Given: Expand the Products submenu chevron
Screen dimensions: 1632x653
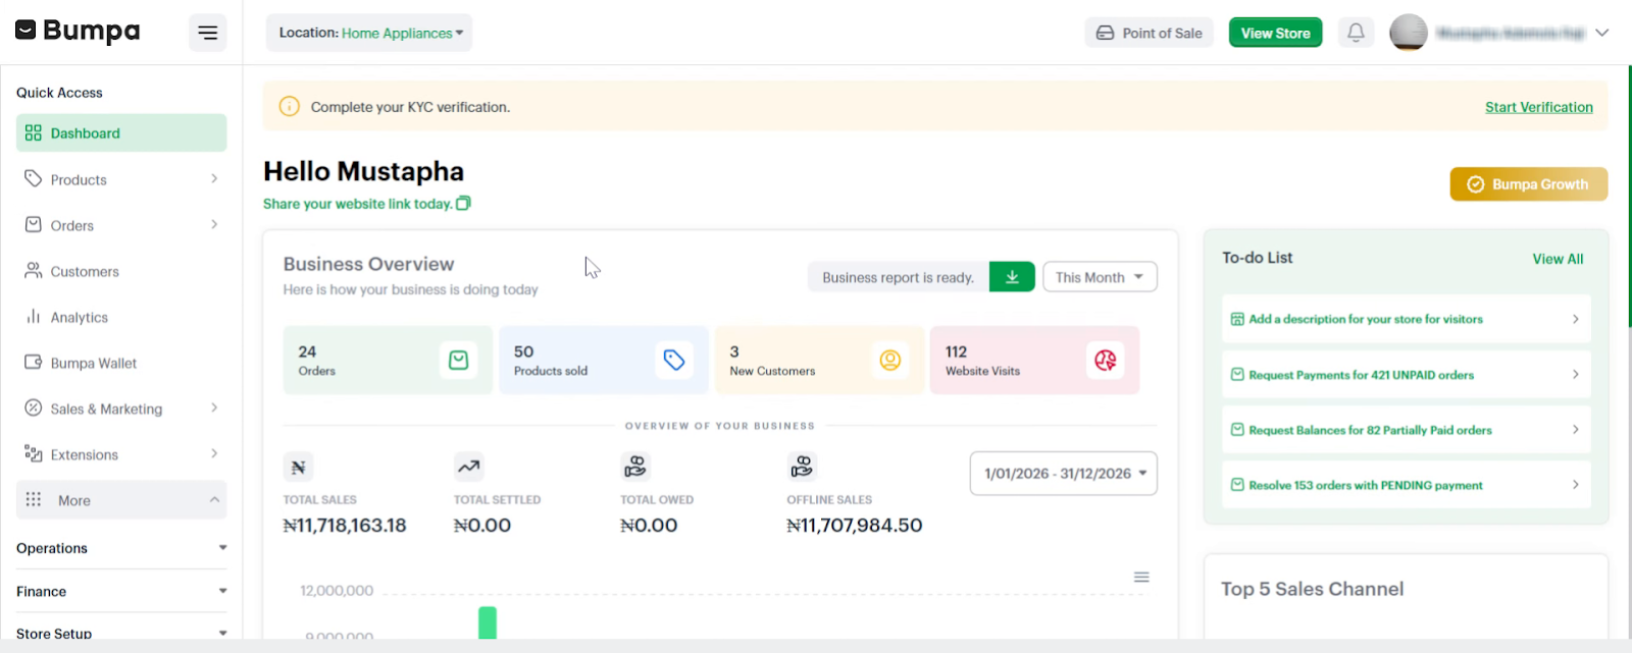Looking at the screenshot, I should point(214,179).
